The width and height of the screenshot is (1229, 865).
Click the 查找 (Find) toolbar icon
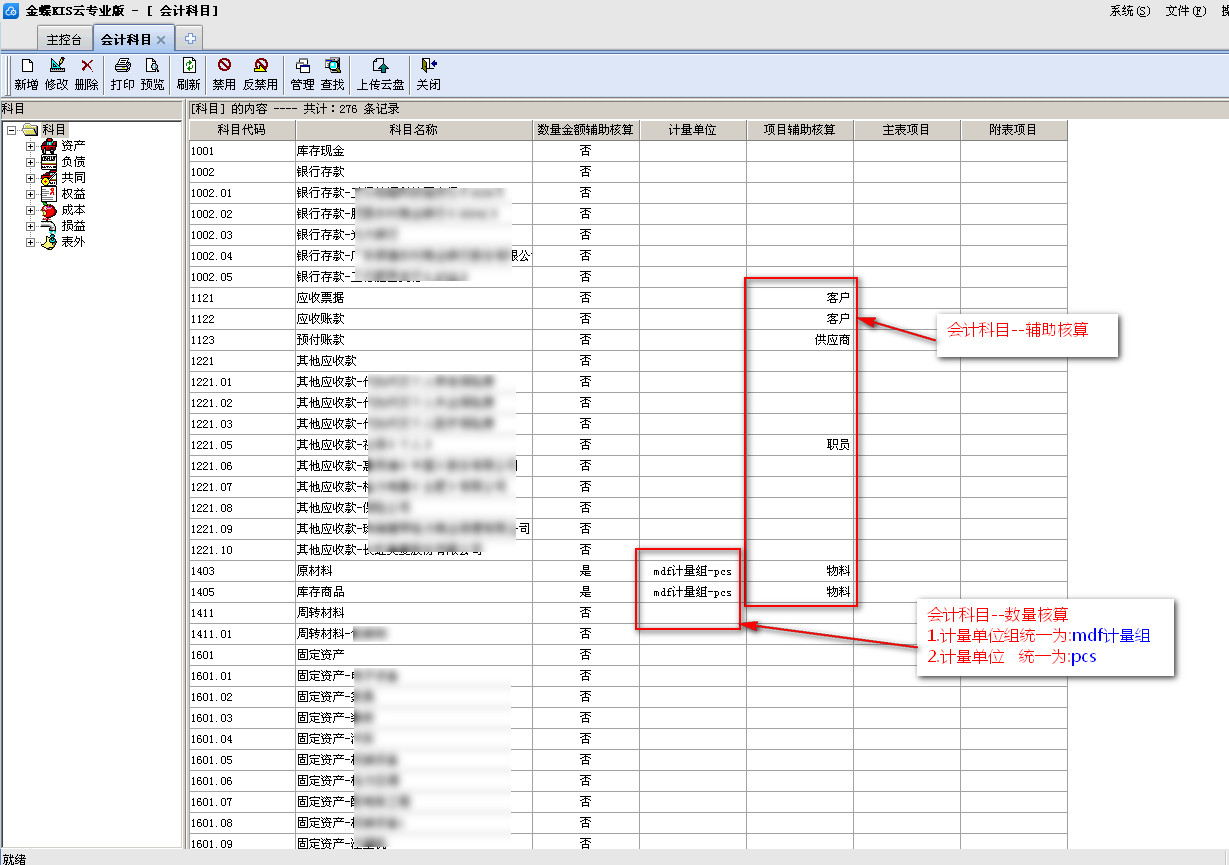point(332,66)
